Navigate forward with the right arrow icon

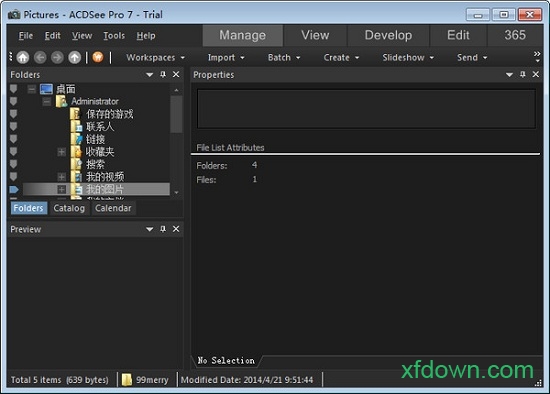(57, 58)
